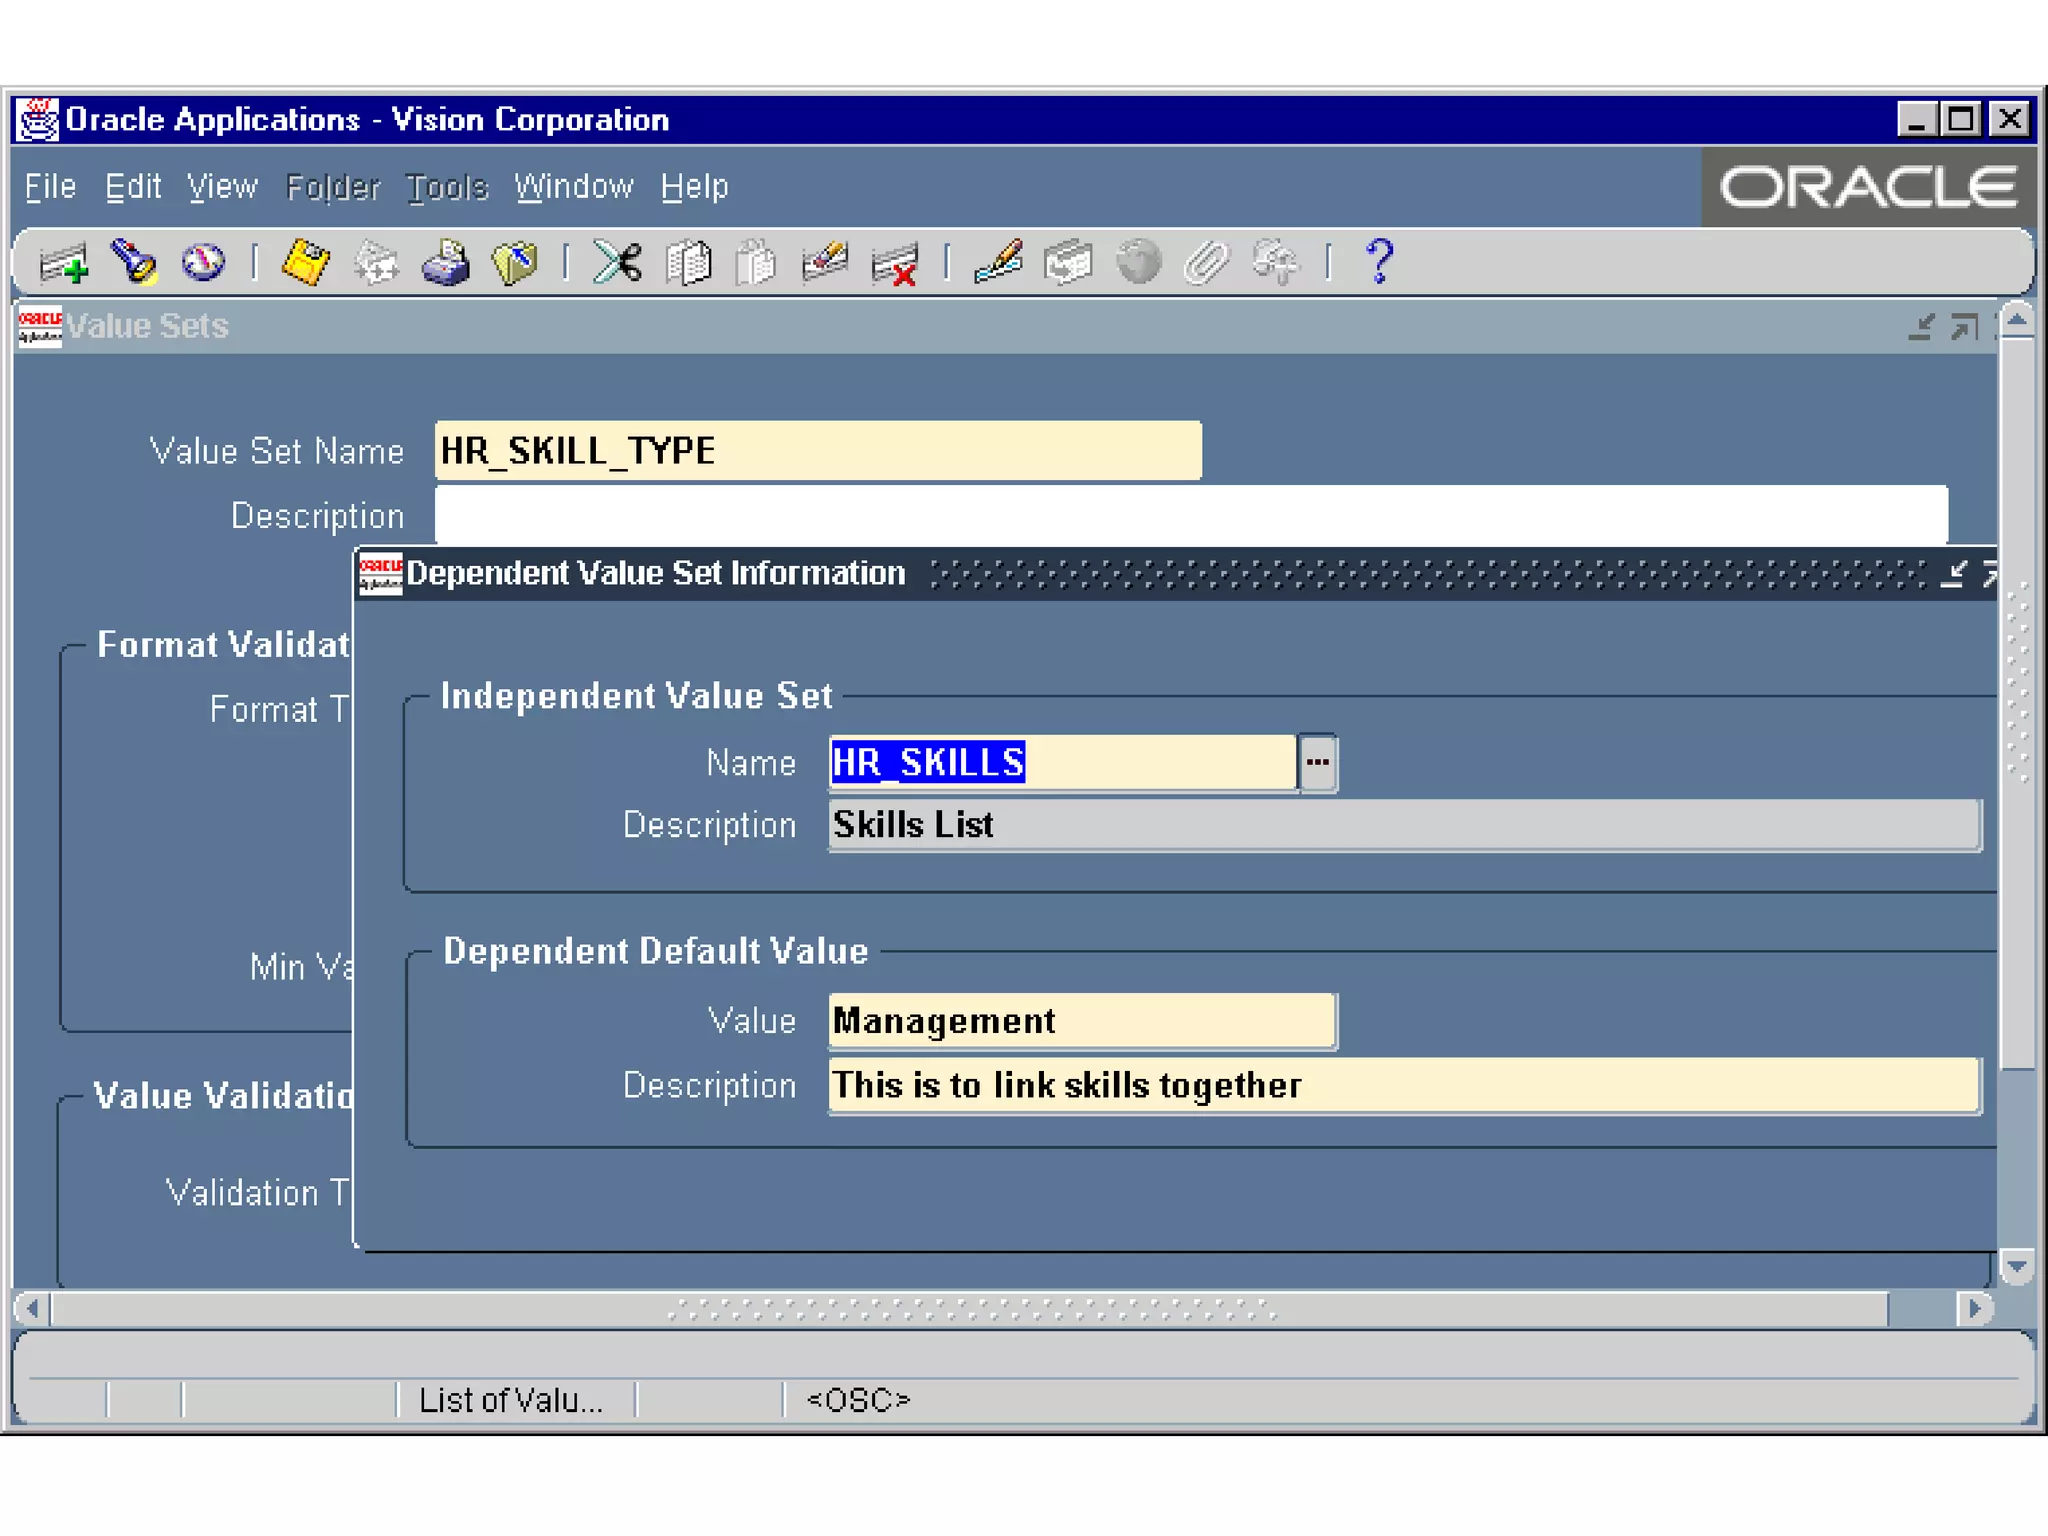Viewport: 2048px width, 1536px height.
Task: Open the Tools menu
Action: [446, 187]
